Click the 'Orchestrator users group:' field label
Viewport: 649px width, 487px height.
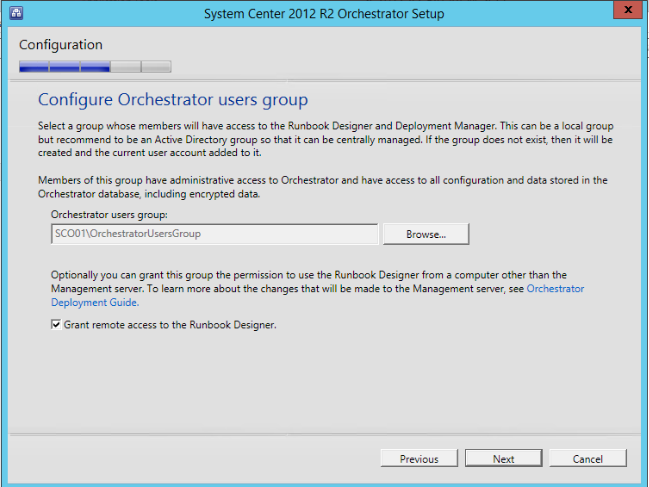coord(110,214)
